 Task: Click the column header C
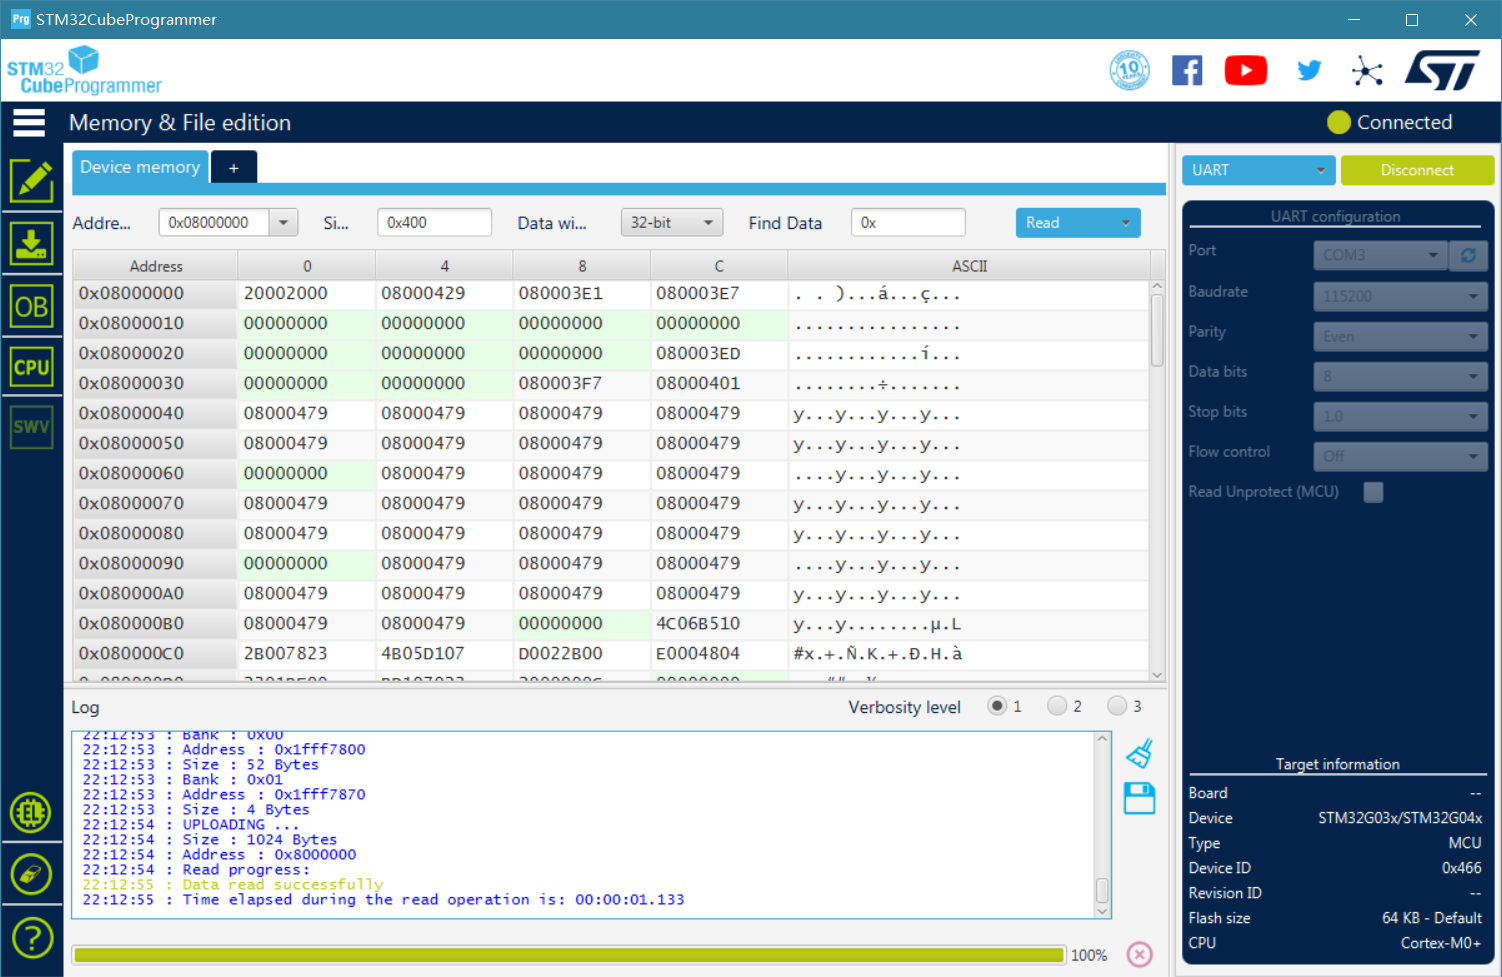719,266
